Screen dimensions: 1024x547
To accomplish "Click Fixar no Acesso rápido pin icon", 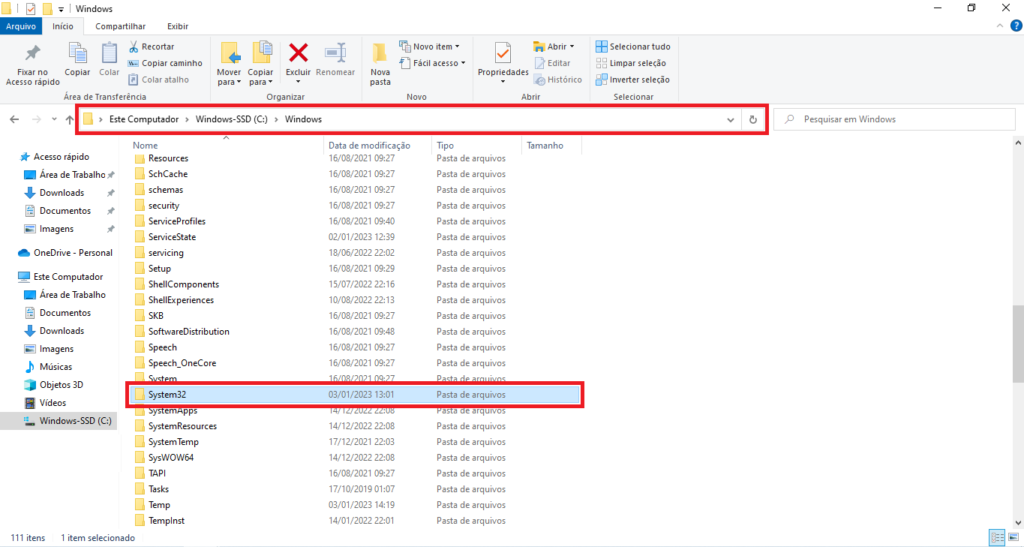I will point(33,54).
